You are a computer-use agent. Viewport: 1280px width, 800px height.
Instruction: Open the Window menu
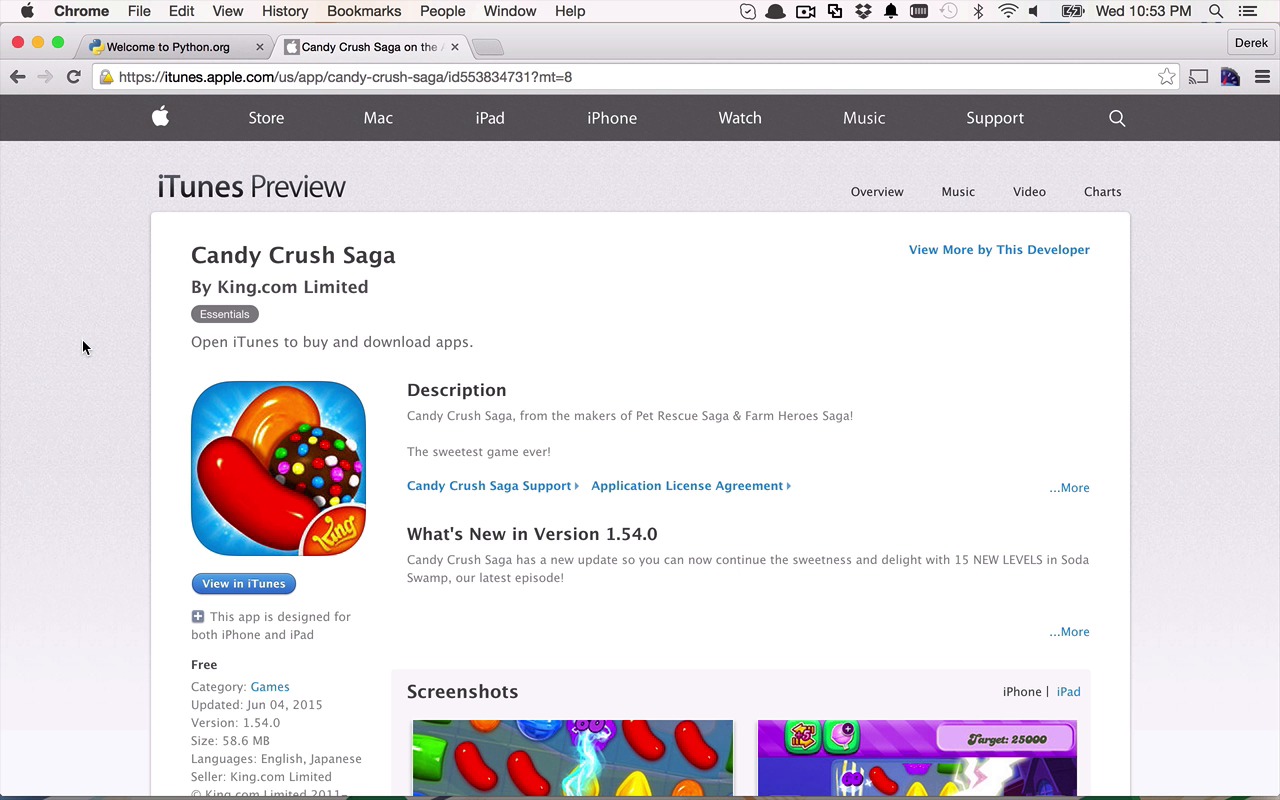click(510, 11)
